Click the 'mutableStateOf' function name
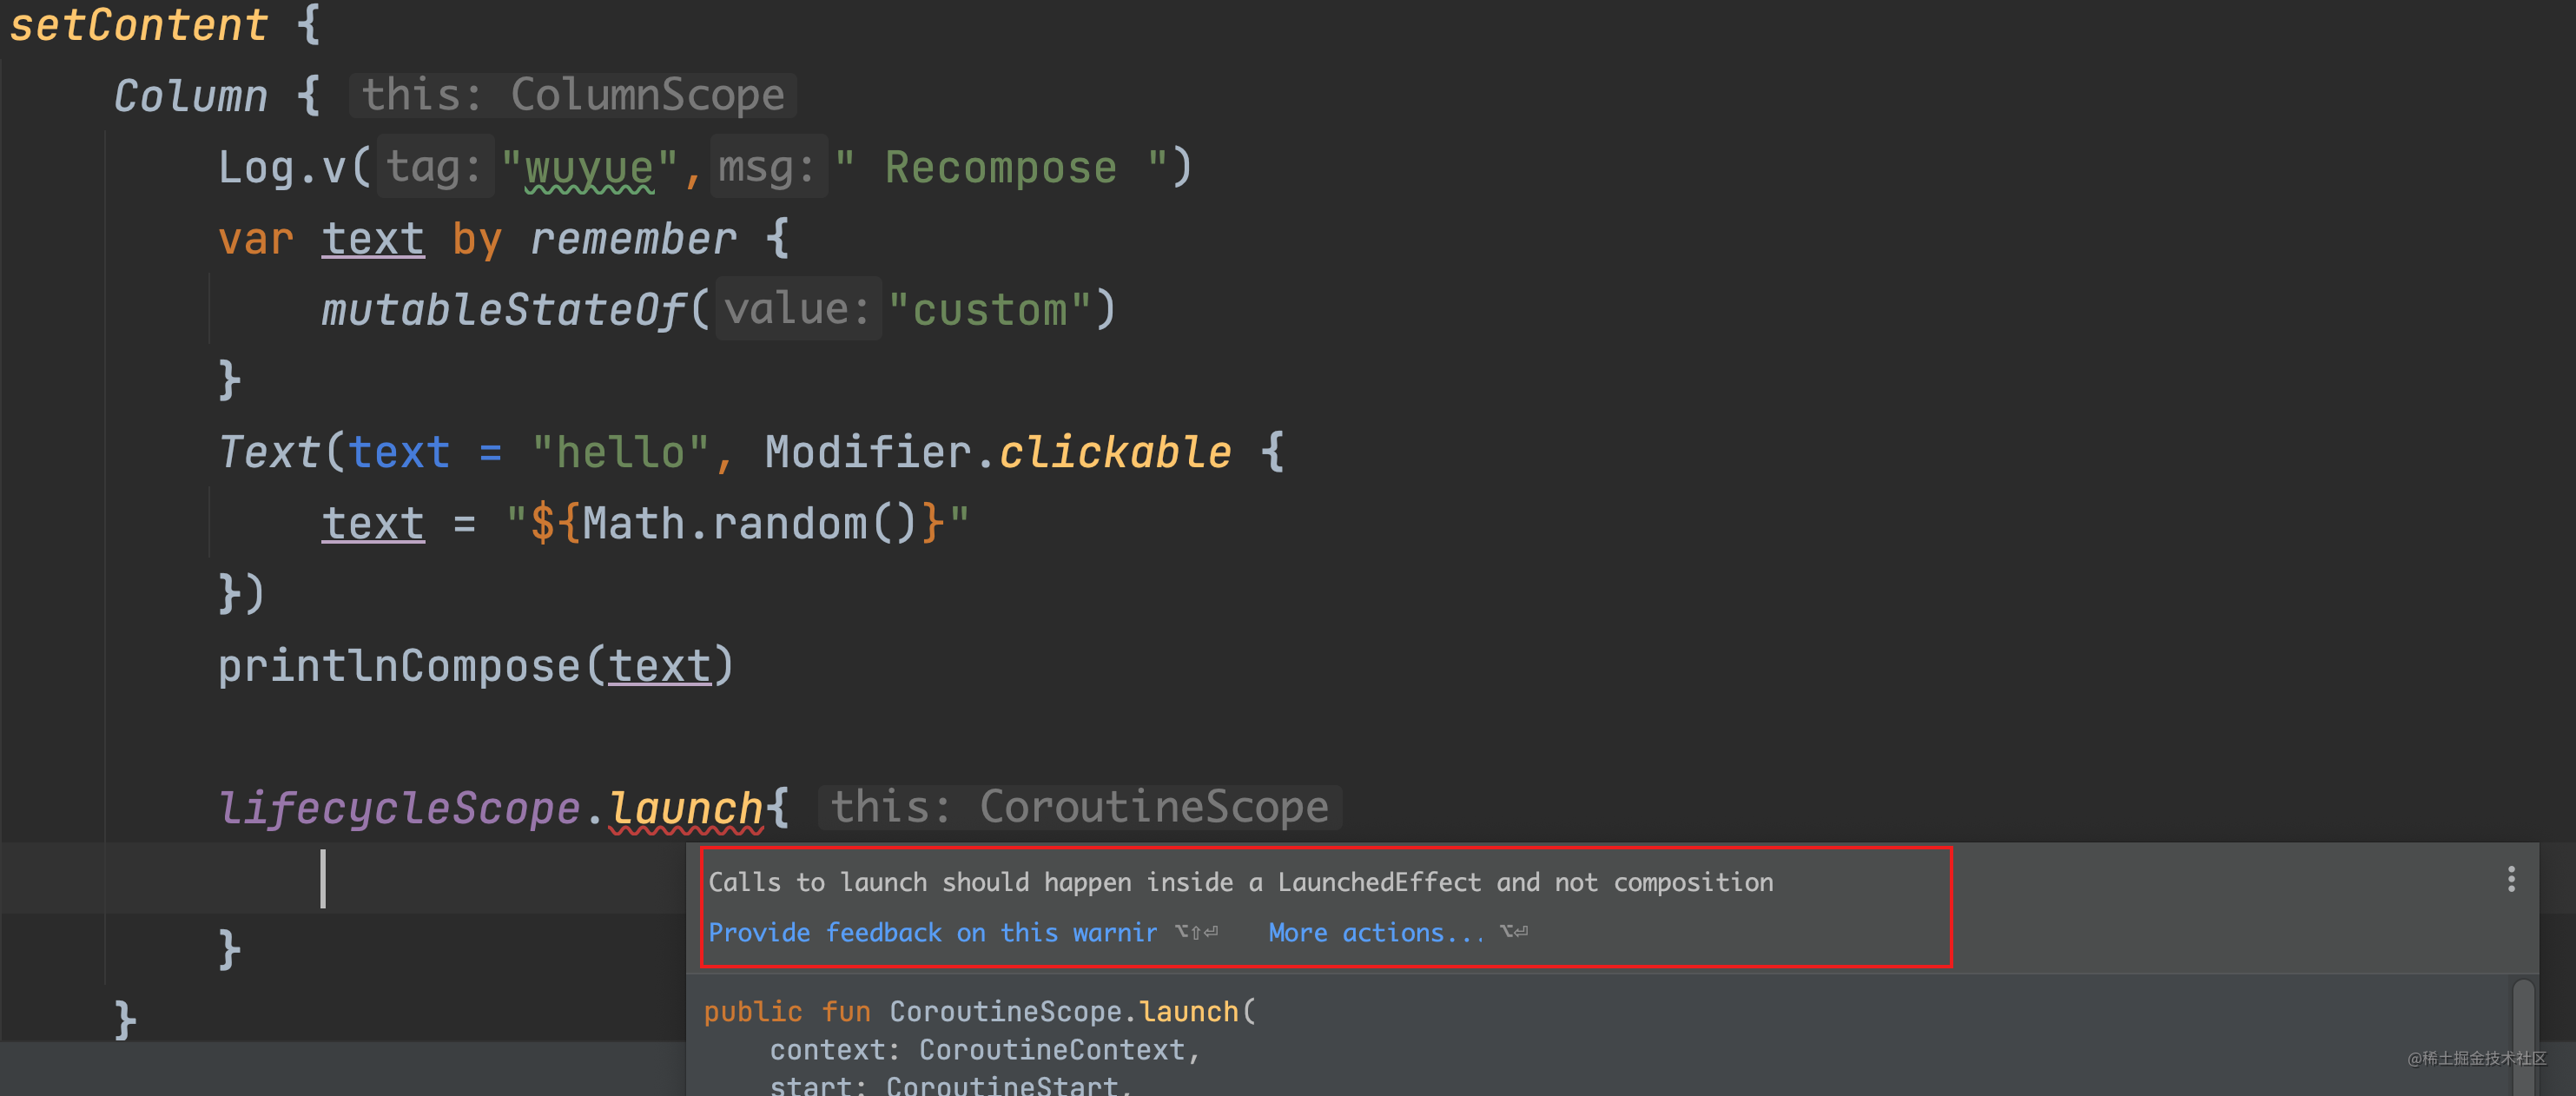 click(503, 310)
